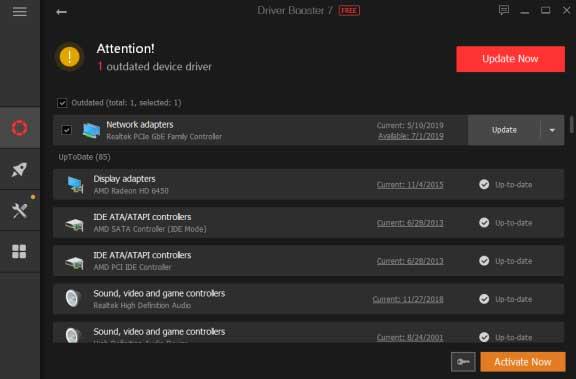Click the up-to-date checkmark for Realtek Audio

tap(484, 299)
